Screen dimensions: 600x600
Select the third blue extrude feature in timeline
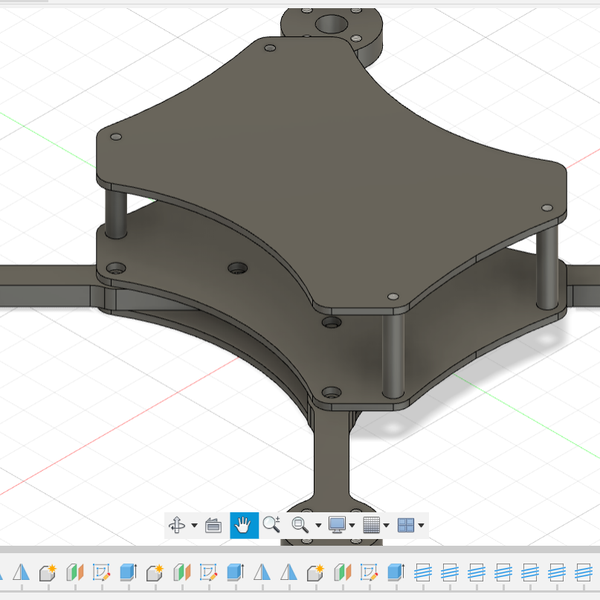(x=396, y=573)
